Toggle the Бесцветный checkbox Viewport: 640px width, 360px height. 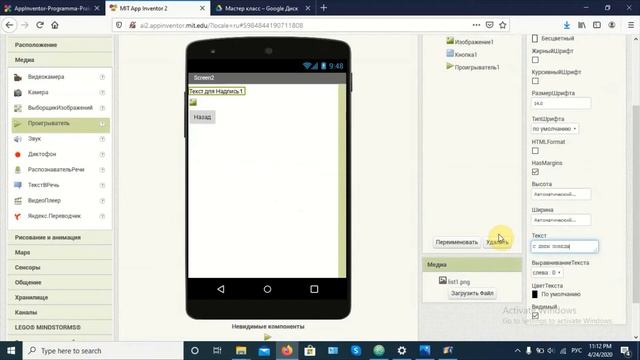click(535, 38)
